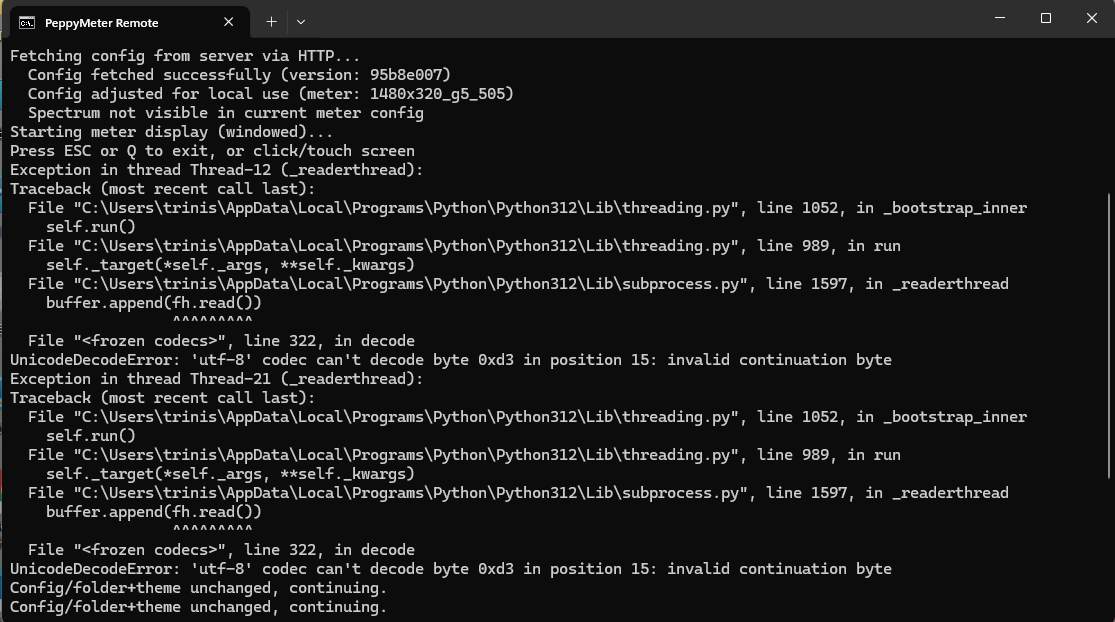Click the "Spectrum not visible" message line
Image resolution: width=1115 pixels, height=622 pixels.
tap(225, 113)
